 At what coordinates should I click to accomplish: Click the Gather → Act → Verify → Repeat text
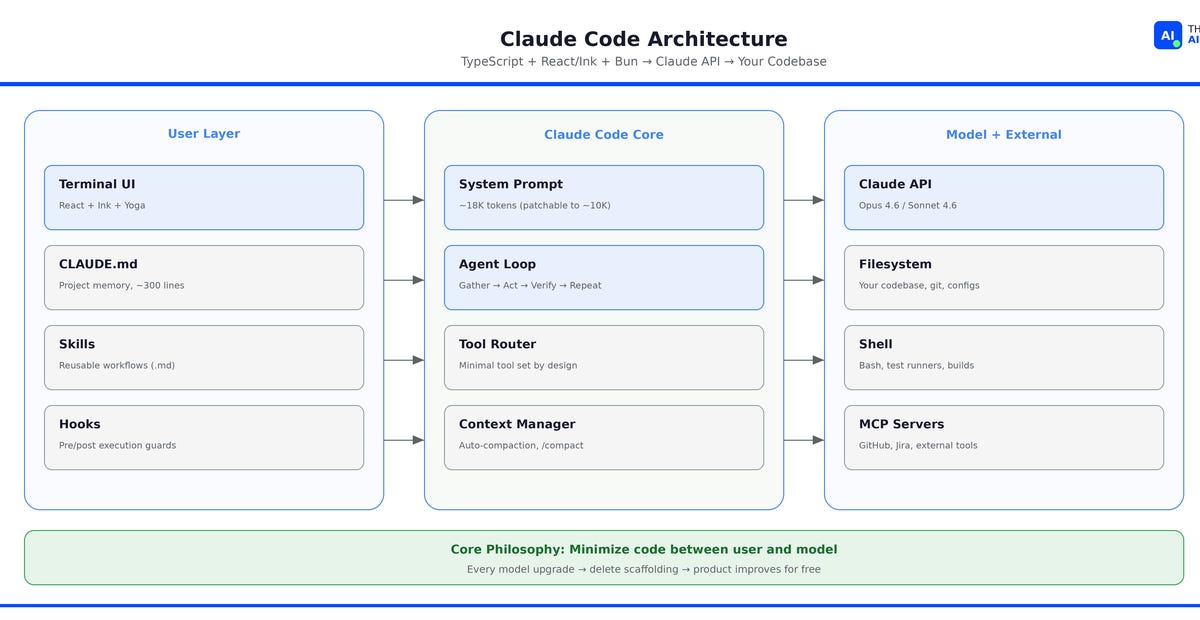(x=530, y=285)
